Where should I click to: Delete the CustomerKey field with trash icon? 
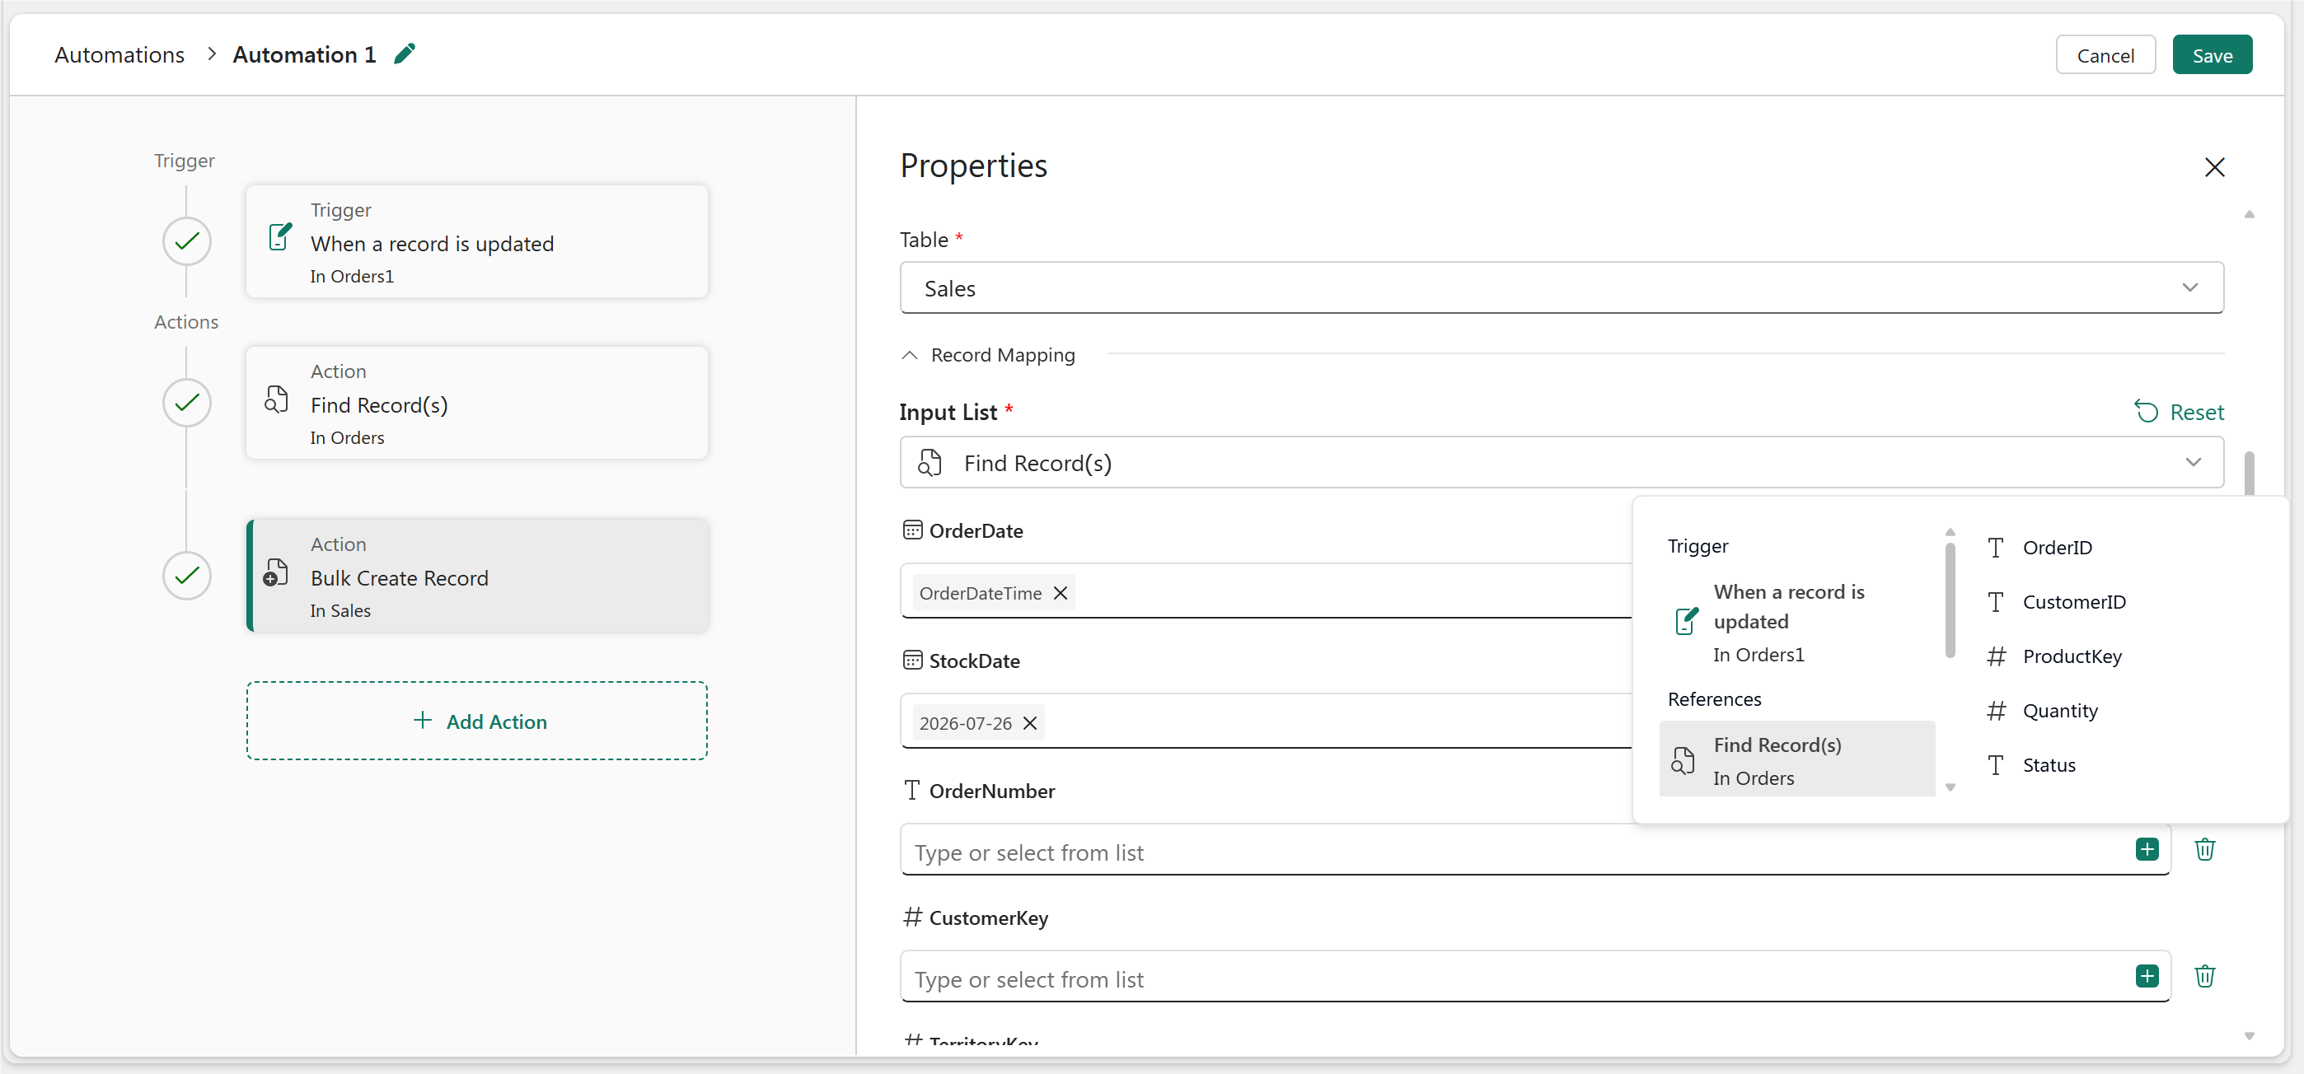pos(2205,976)
